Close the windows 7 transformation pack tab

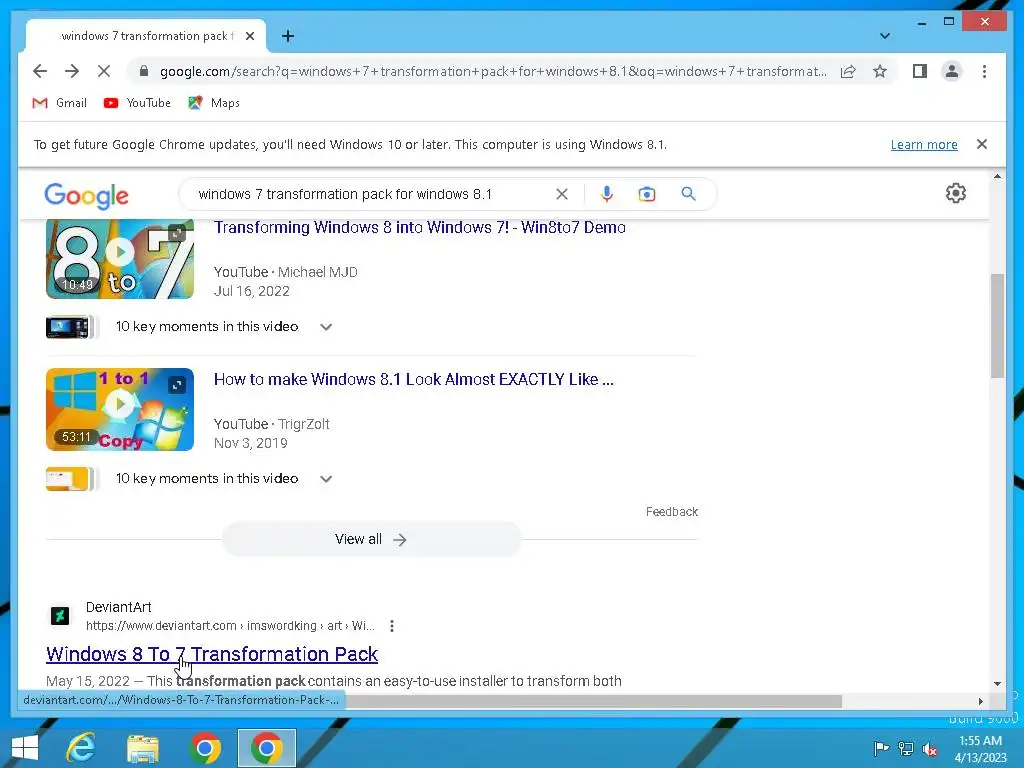tap(249, 36)
